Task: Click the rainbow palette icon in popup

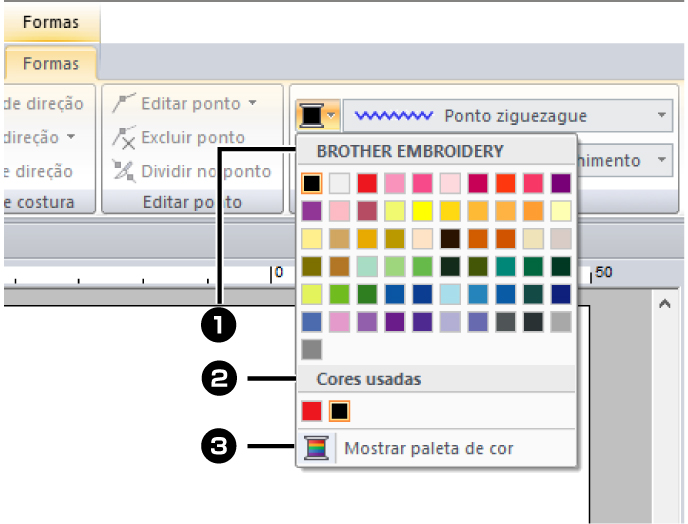Action: (313, 448)
